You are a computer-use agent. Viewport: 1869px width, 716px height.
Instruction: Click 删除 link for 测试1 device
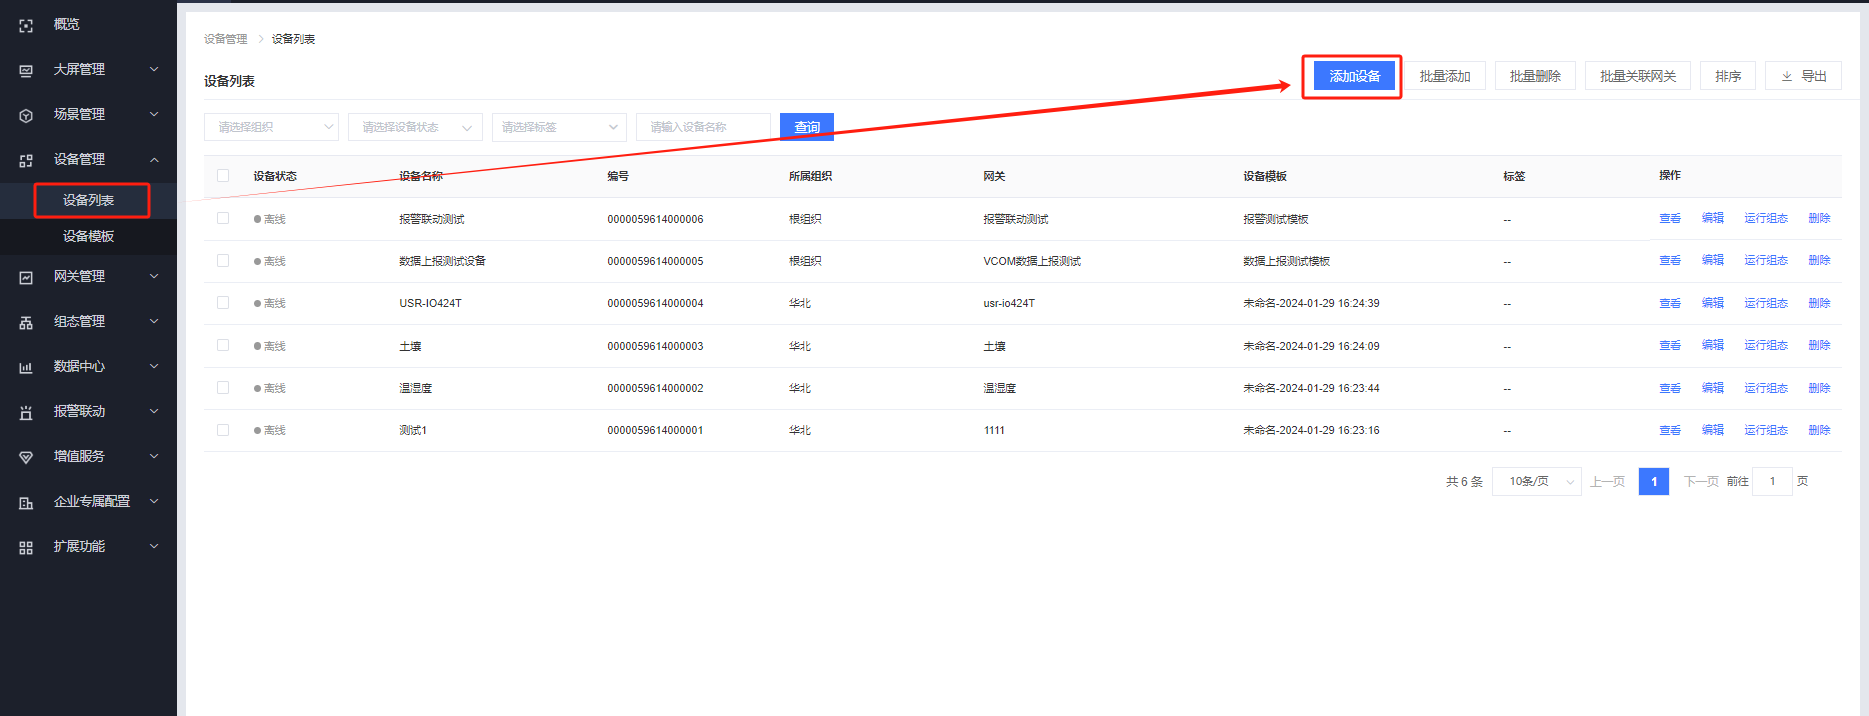[1819, 430]
